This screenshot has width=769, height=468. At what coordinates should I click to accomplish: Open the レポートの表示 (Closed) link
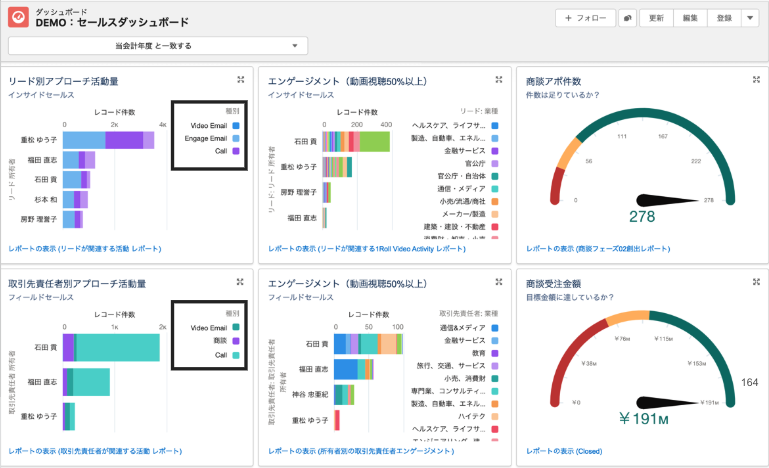tap(564, 451)
